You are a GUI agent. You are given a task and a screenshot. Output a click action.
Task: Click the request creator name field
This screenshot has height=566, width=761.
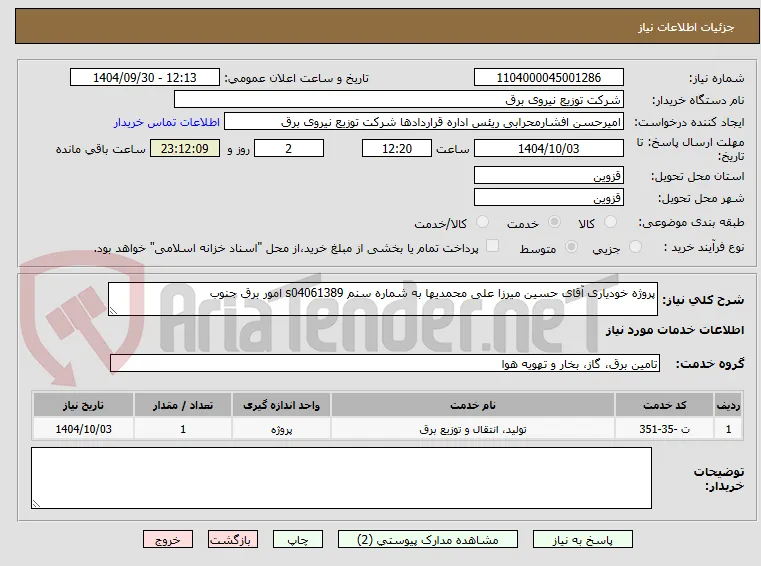point(423,122)
